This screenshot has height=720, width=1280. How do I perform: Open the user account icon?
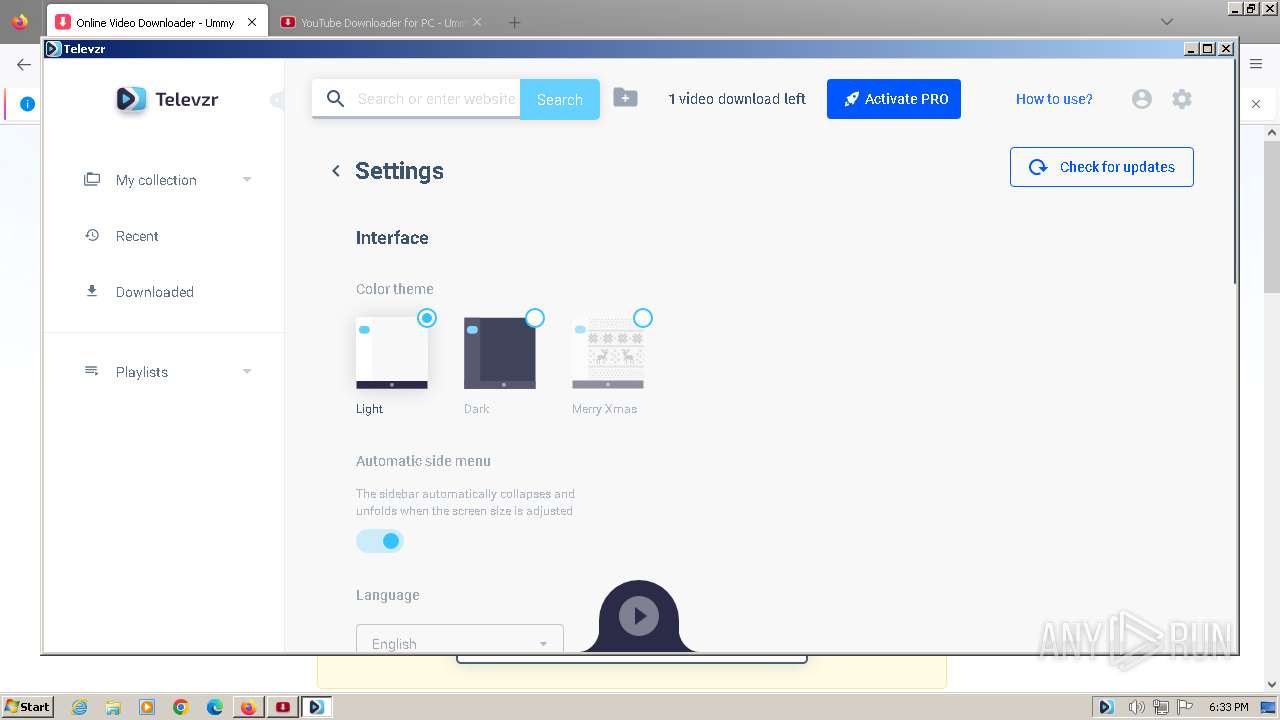click(1142, 99)
